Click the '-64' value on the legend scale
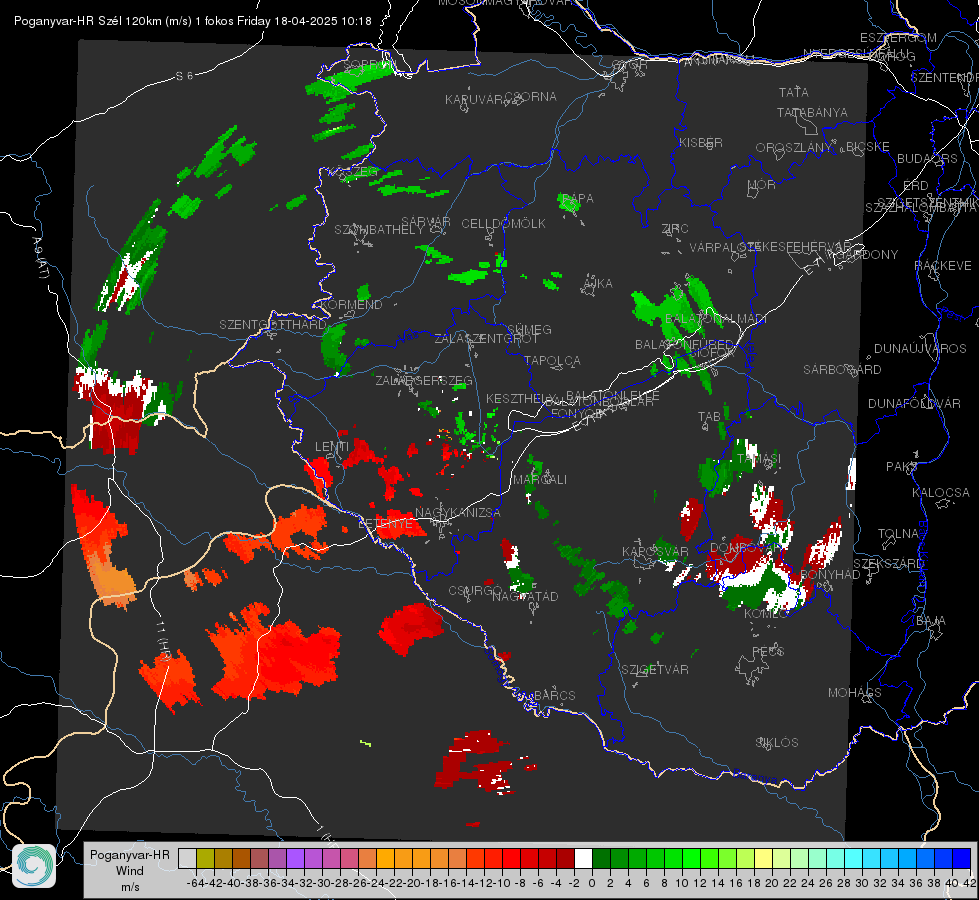Screen dimensions: 979x900 pos(195,883)
